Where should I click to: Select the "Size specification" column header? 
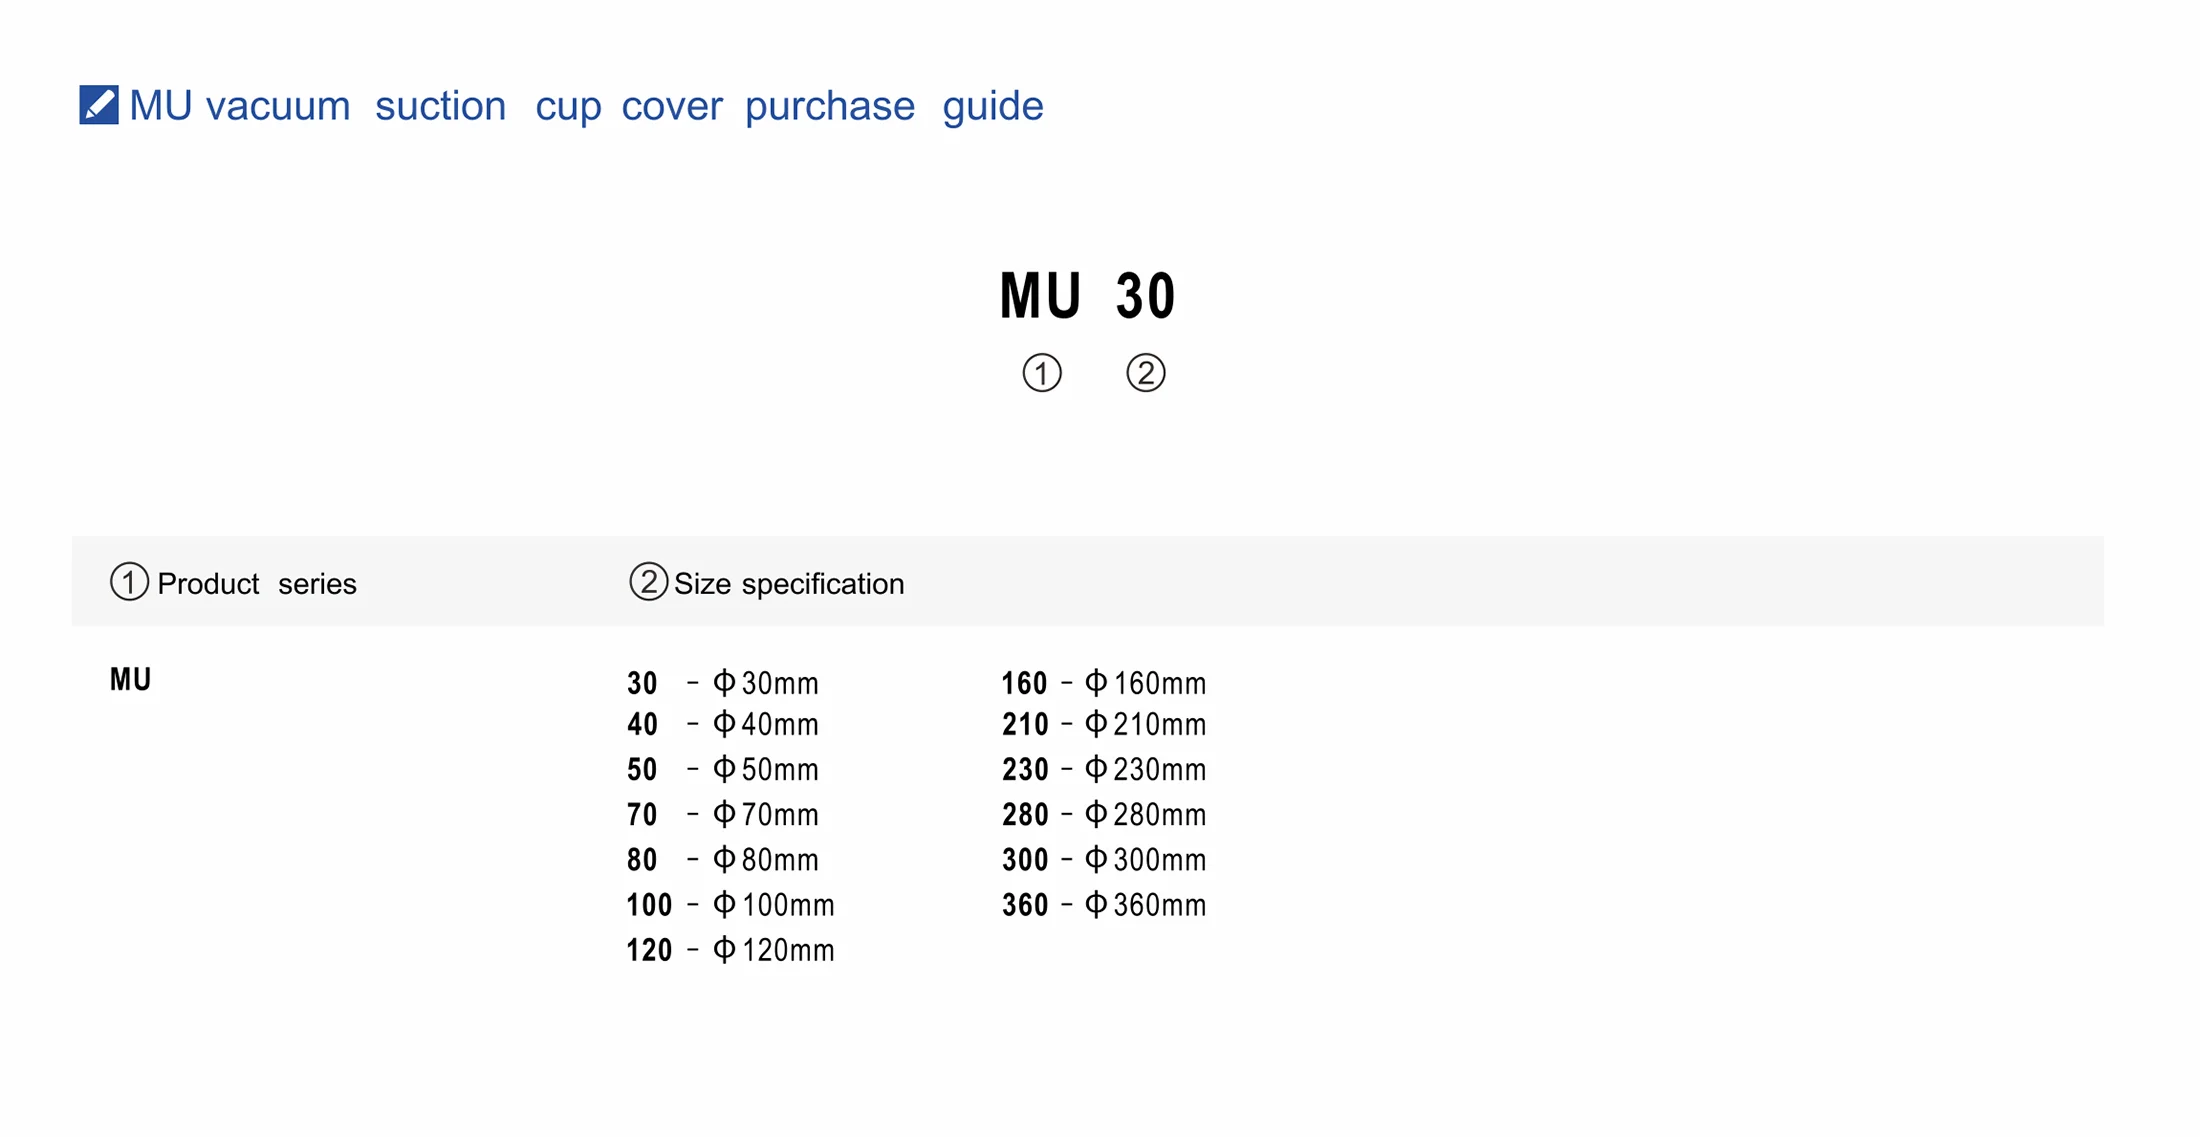coord(788,584)
